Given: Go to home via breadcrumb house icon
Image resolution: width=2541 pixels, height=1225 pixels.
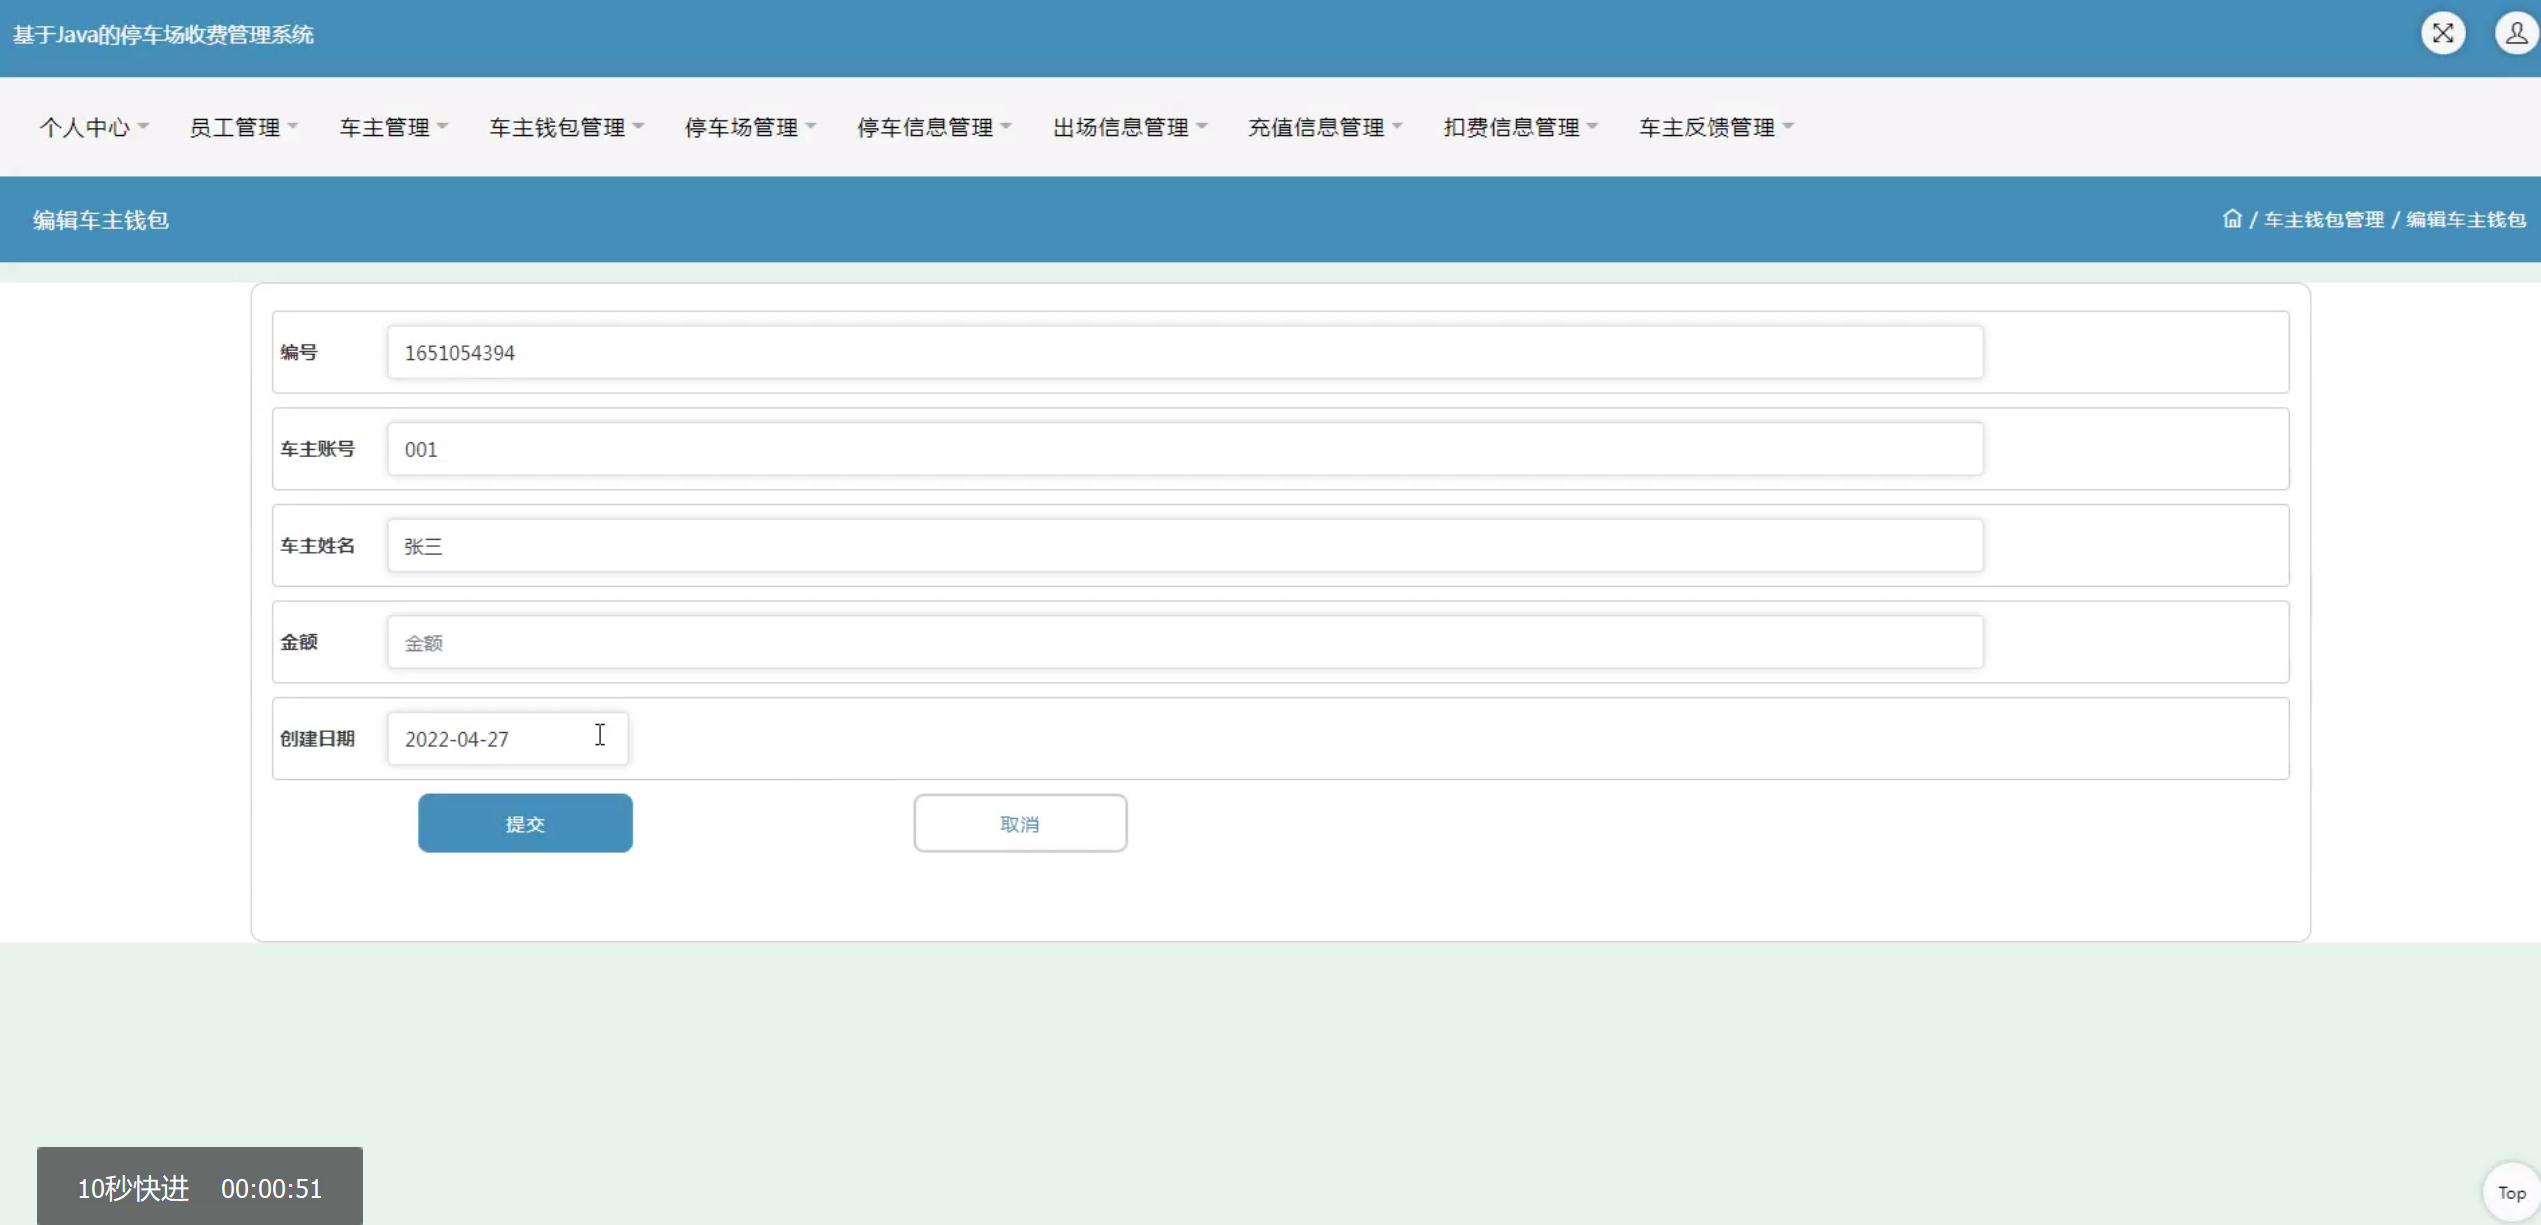Looking at the screenshot, I should [x=2231, y=219].
